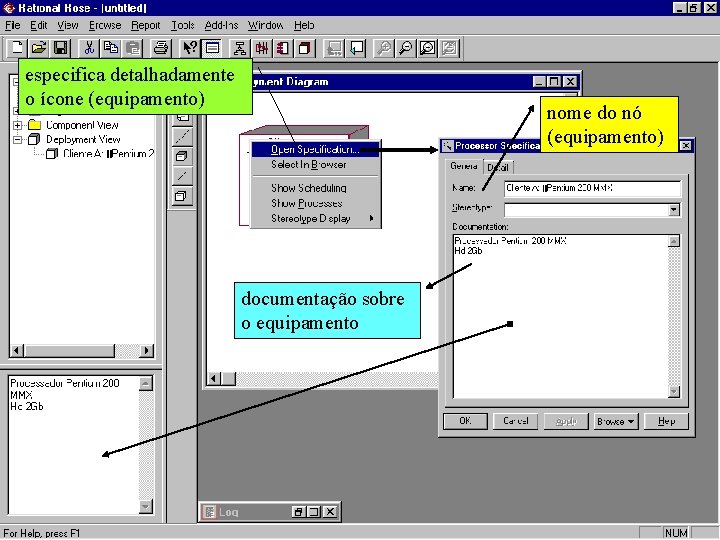The image size is (720, 540).
Task: Choose Show Scheduling from context menu
Action: tap(316, 188)
